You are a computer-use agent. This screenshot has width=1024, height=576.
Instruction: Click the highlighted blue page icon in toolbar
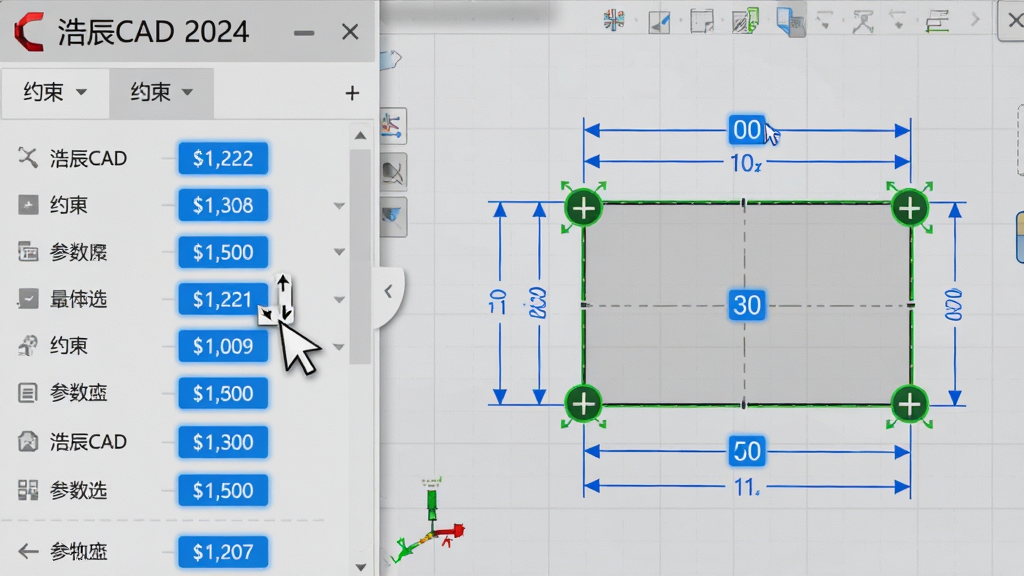click(790, 22)
